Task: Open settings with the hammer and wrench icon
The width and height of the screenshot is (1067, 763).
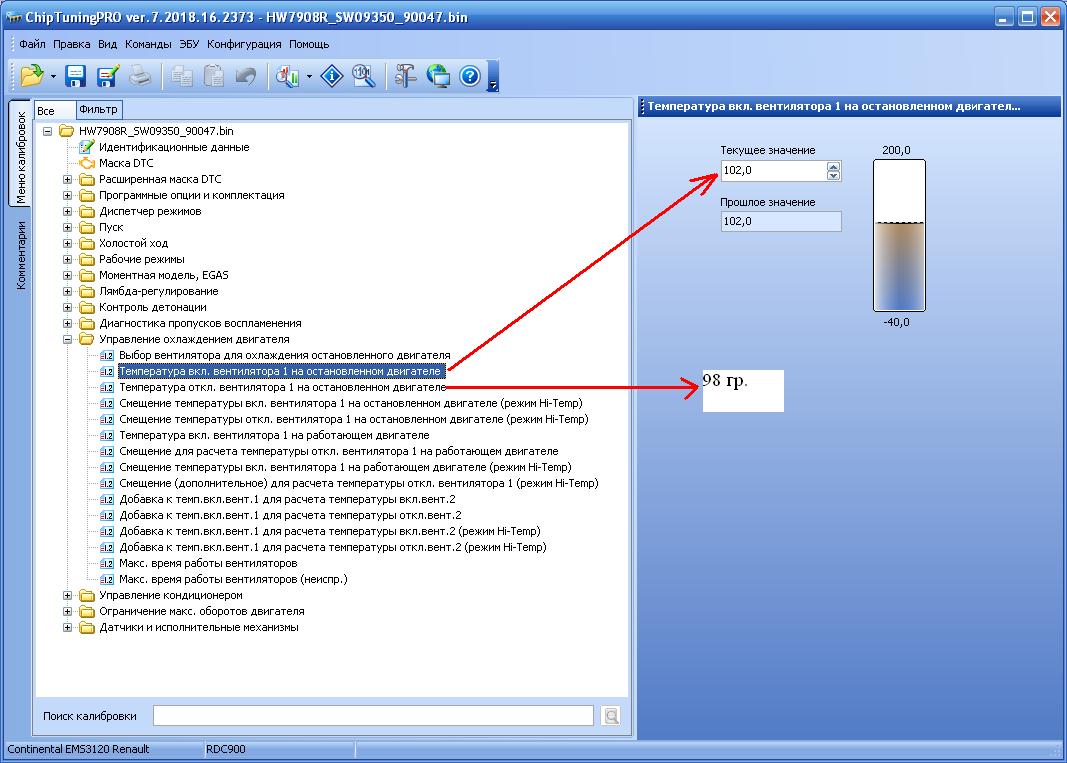Action: tap(406, 76)
